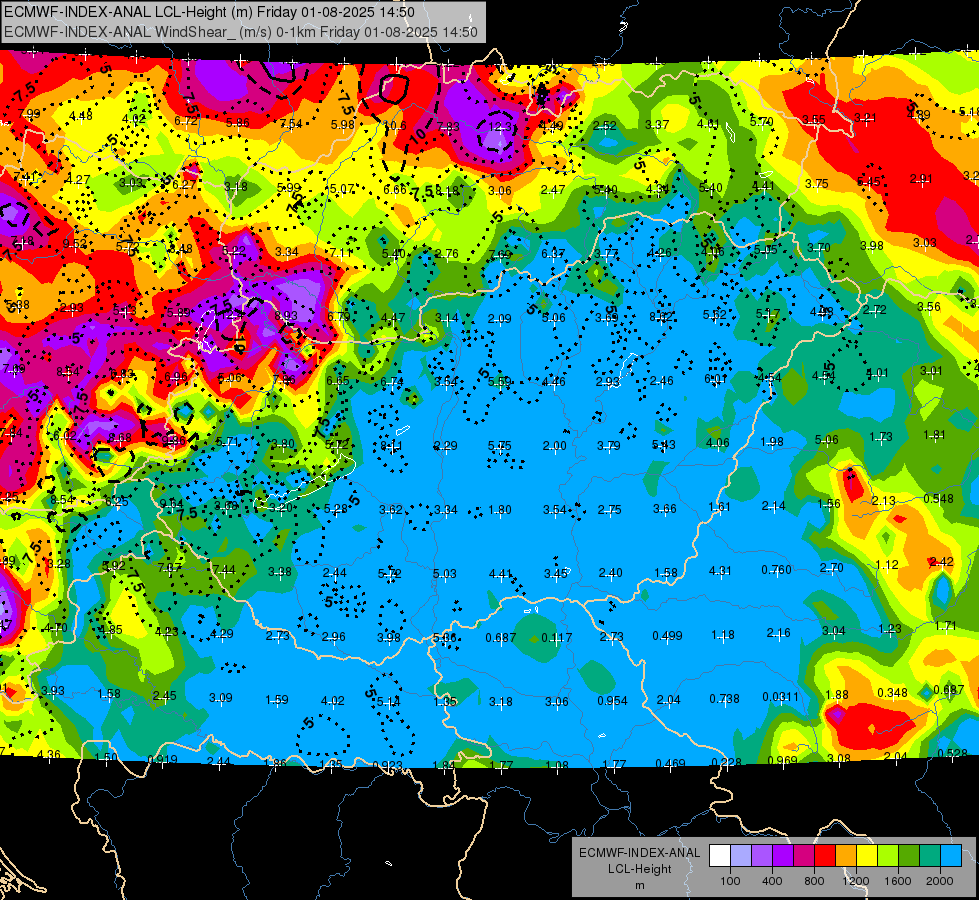Click the legend tick label 100
Viewport: 979px width, 900px height.
coord(730,881)
